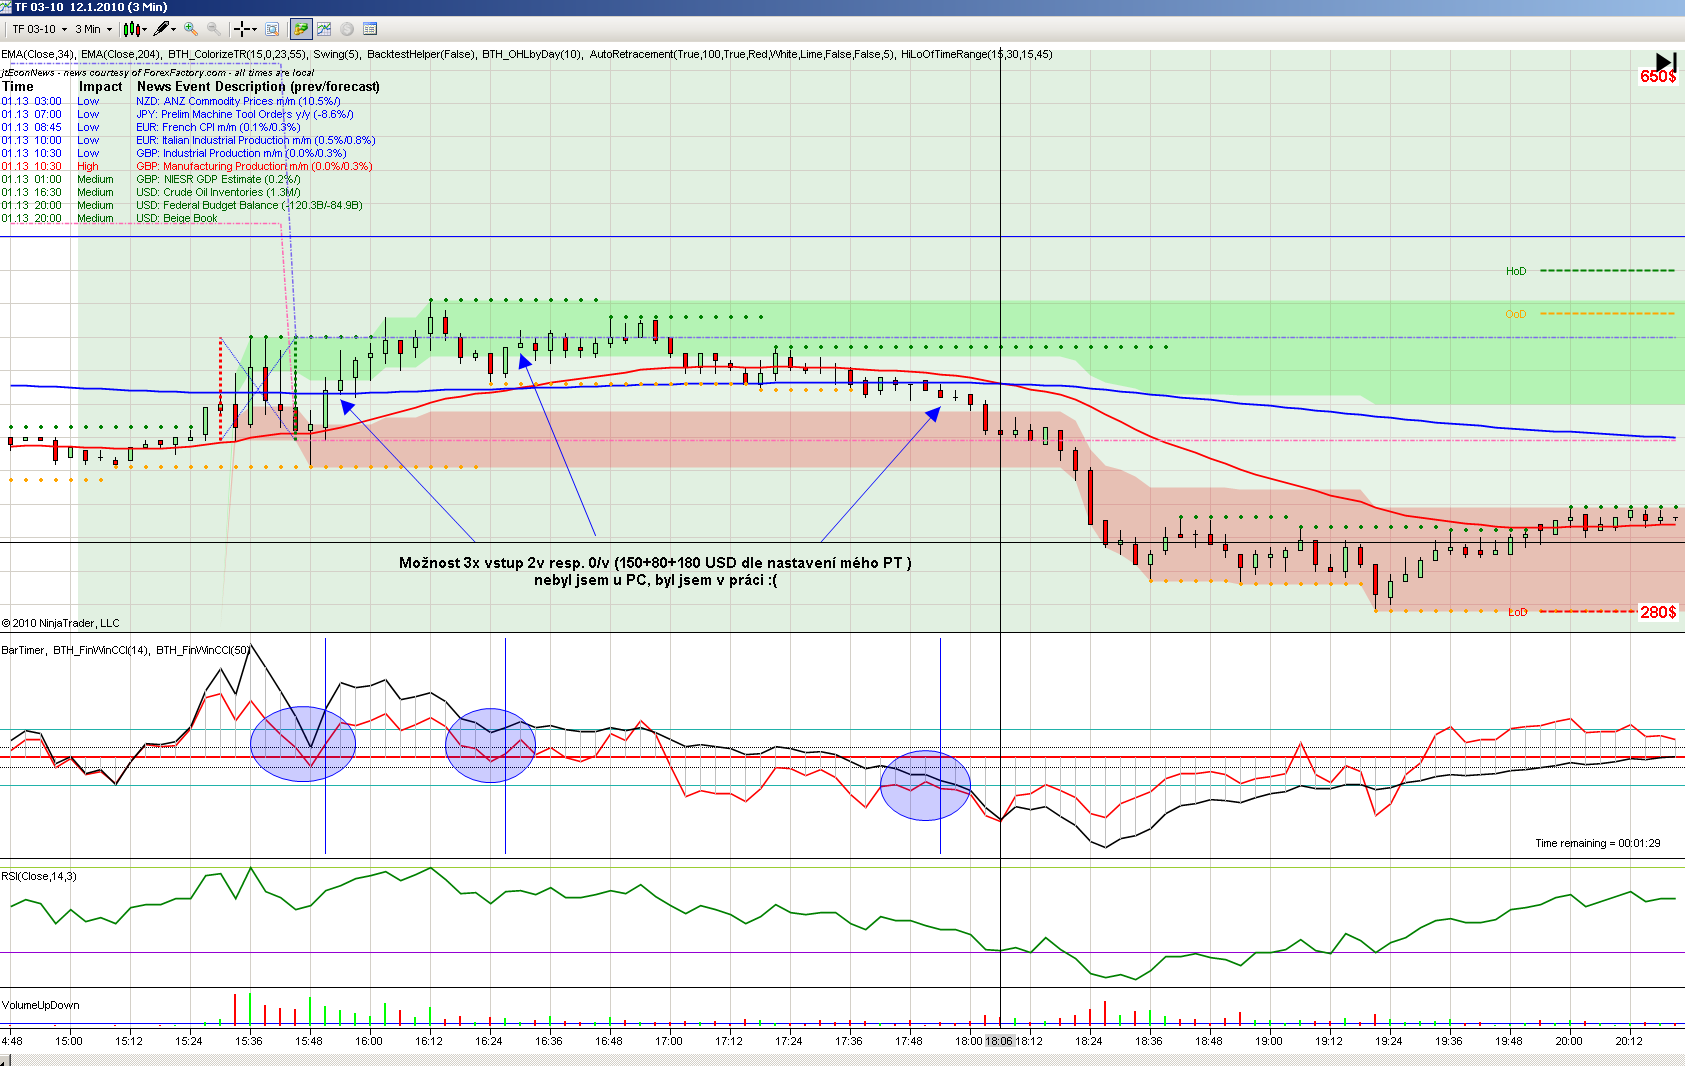Select the EUR Italian Industrial Production row
The width and height of the screenshot is (1685, 1066).
pyautogui.click(x=188, y=140)
